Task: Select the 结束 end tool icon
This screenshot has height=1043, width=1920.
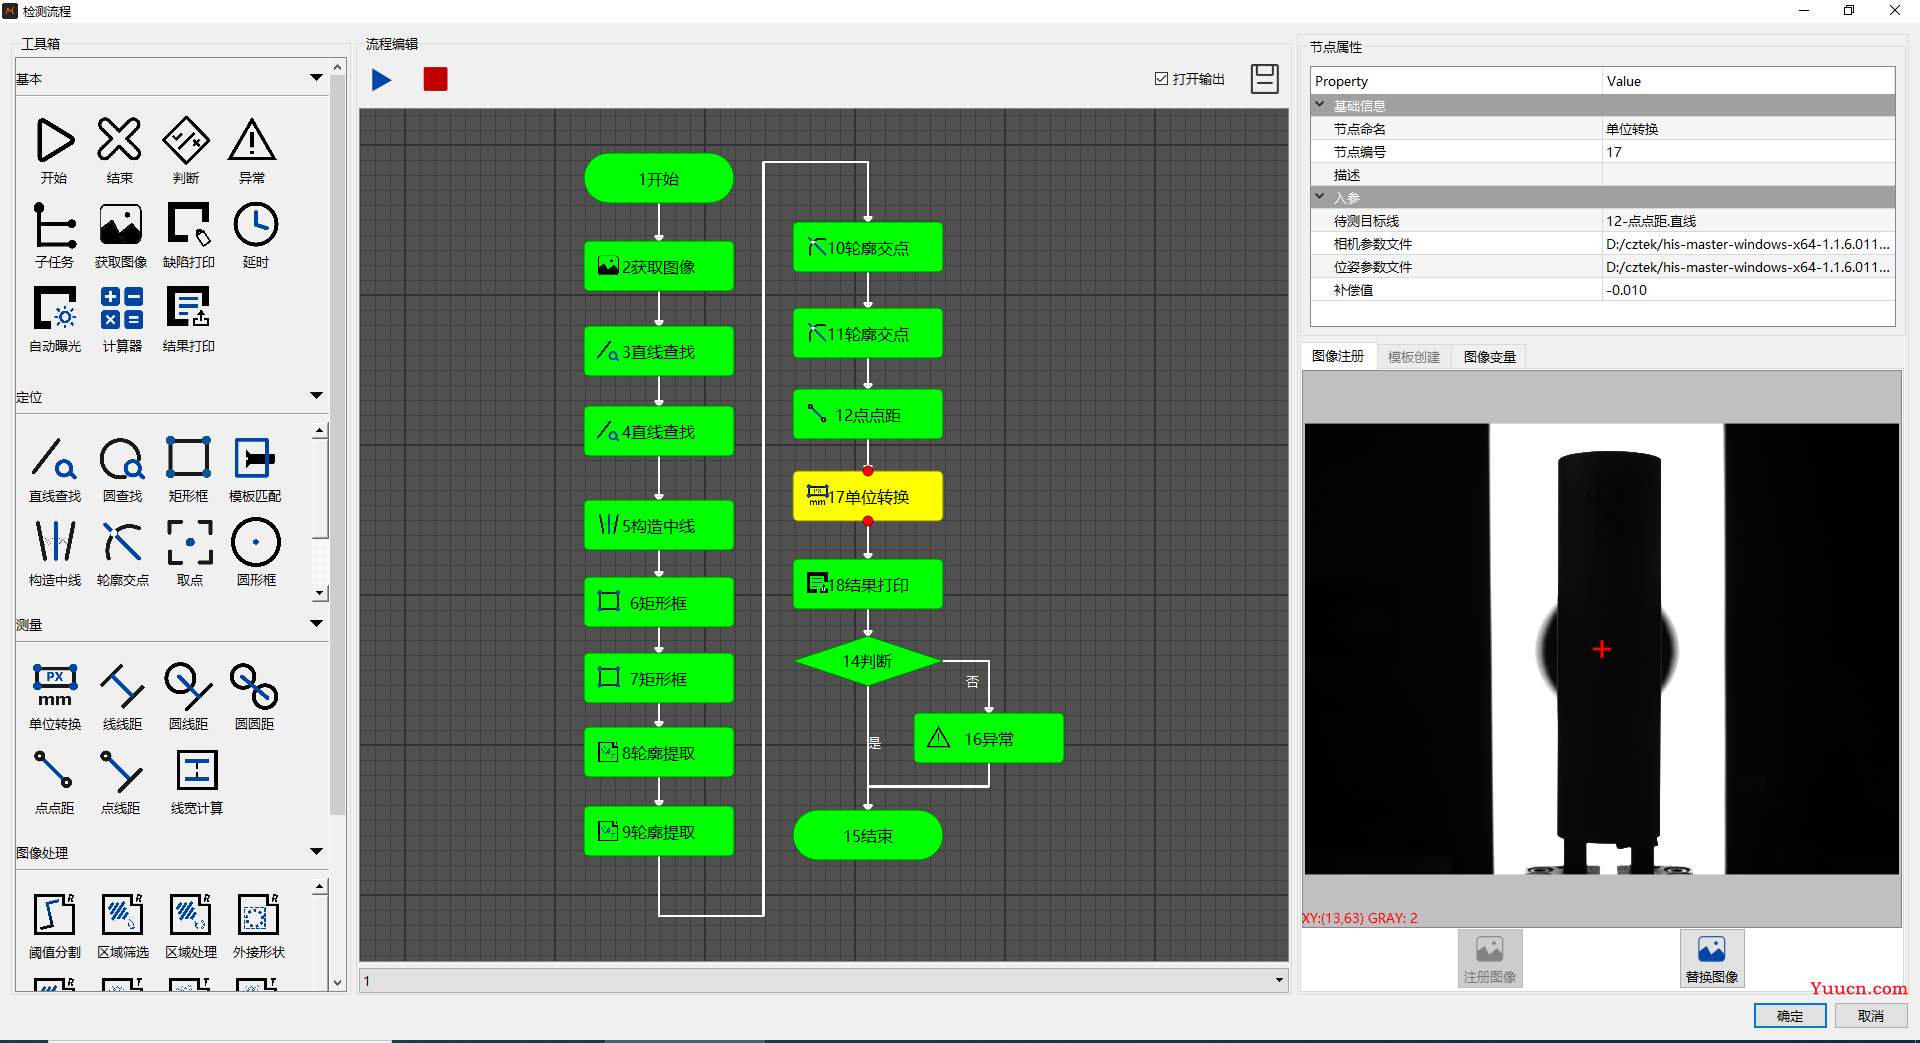Action: pos(119,140)
